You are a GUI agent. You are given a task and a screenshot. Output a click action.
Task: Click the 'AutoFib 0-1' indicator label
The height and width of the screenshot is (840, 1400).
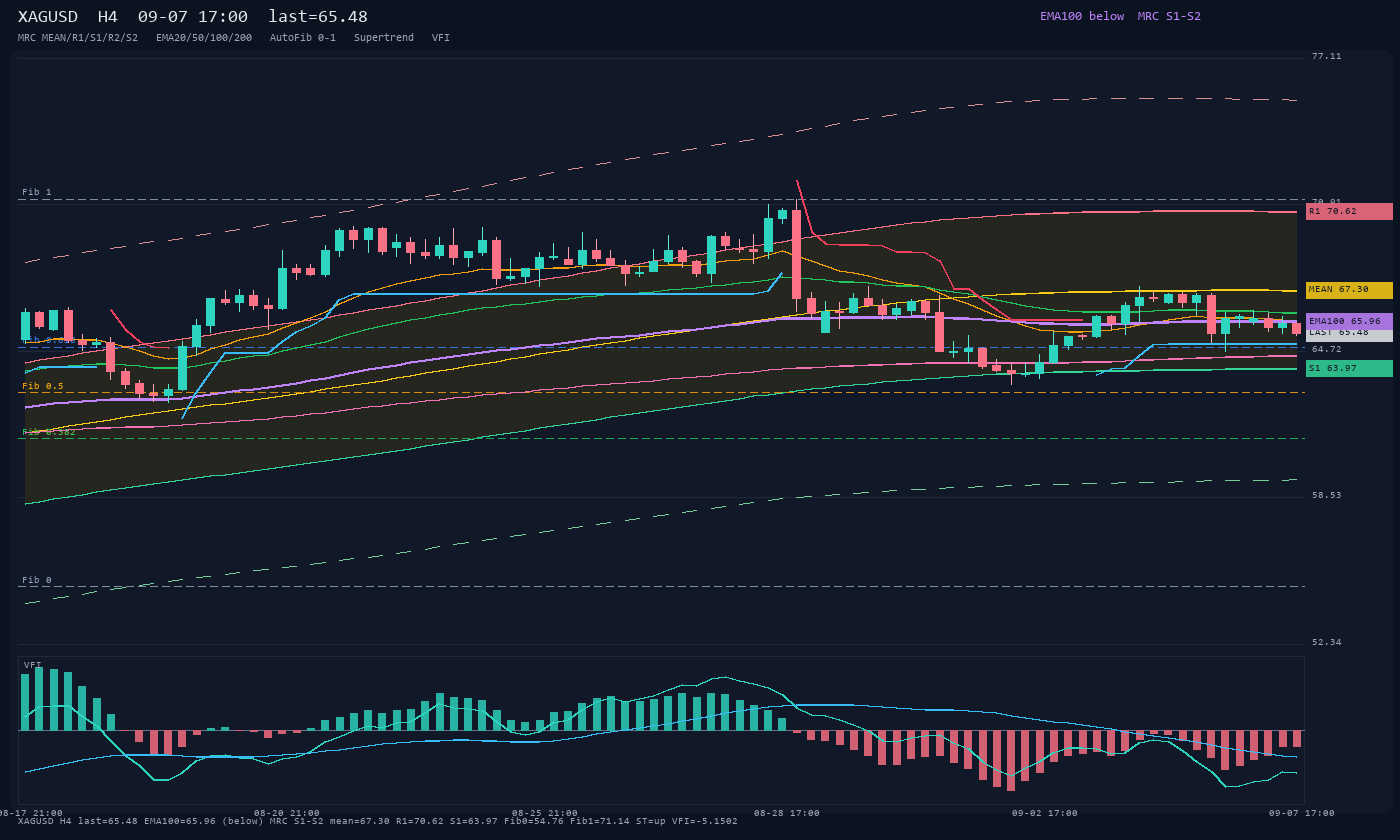[303, 38]
